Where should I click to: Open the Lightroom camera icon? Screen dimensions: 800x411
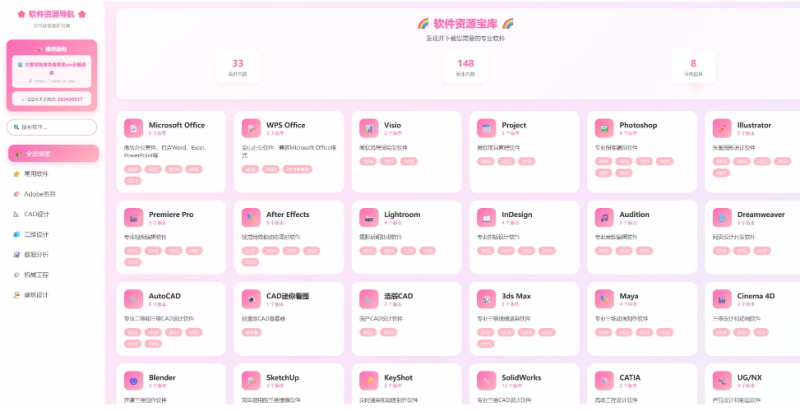click(x=369, y=218)
